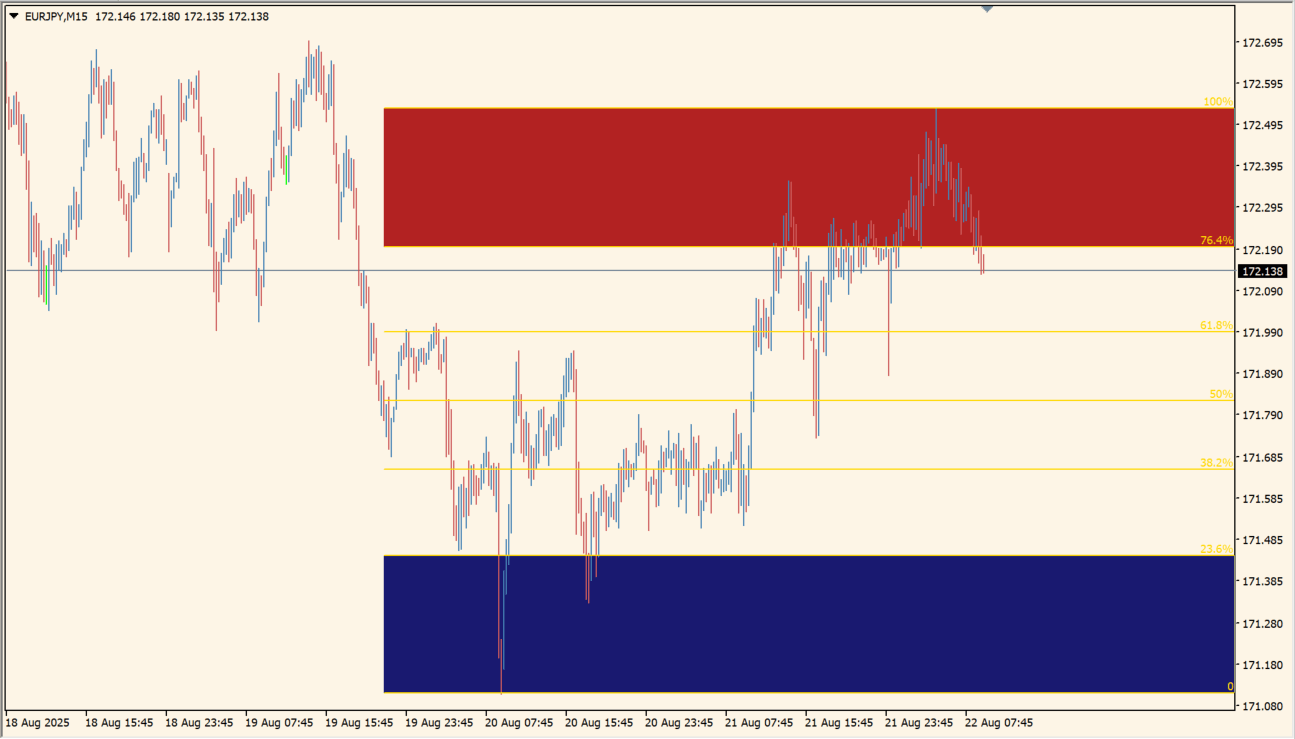
Task: Click price scale value 172.090
Action: click(1262, 291)
